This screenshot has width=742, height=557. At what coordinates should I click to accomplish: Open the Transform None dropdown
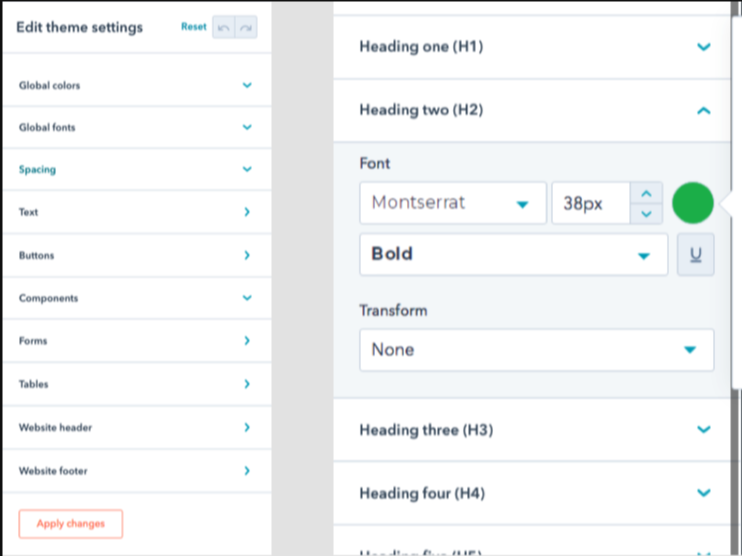coord(537,350)
